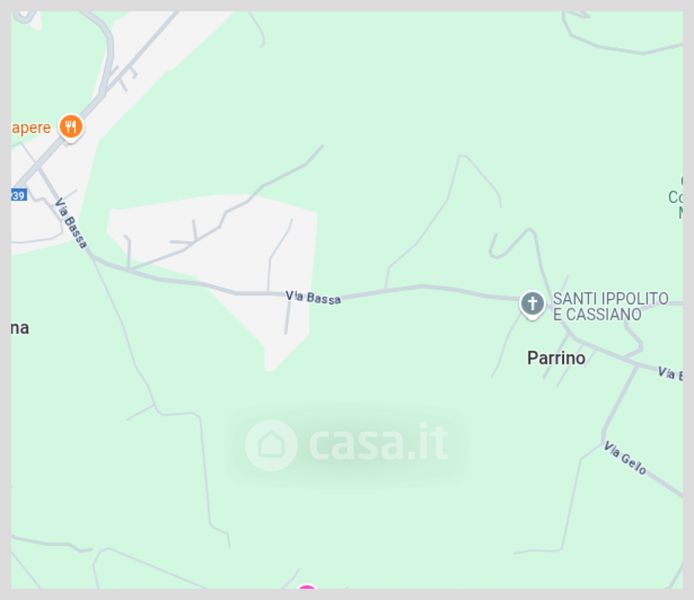Click the casa.it house logo watermark
The width and height of the screenshot is (694, 600).
[271, 445]
